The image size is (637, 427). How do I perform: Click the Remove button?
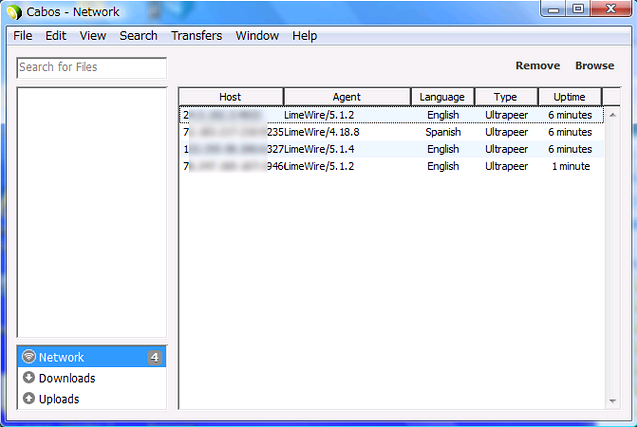click(x=538, y=66)
